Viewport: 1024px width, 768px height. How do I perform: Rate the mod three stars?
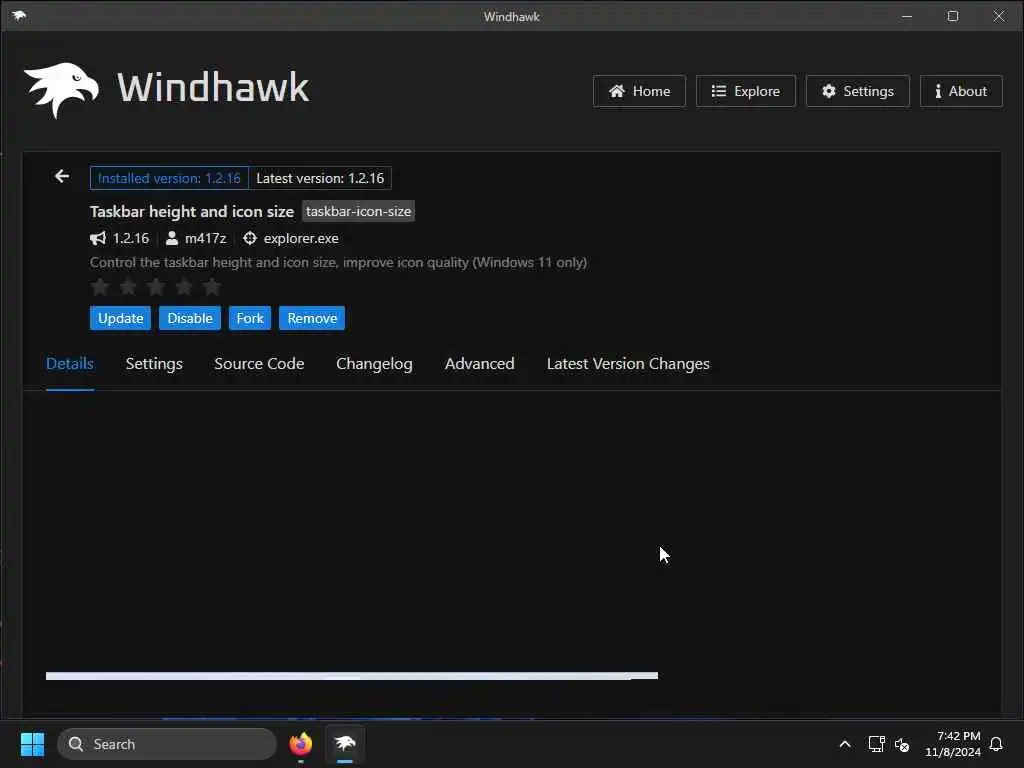(x=155, y=286)
